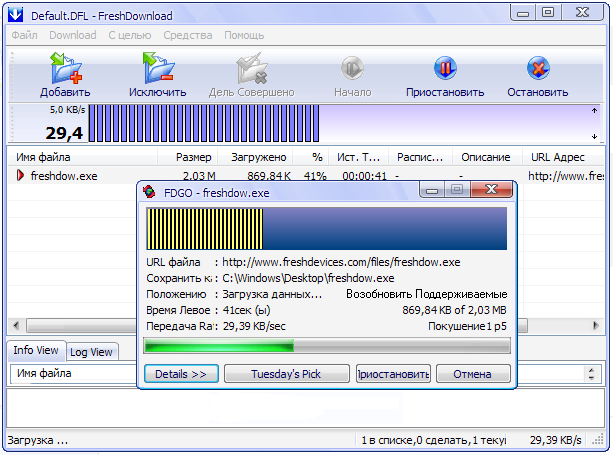Expand details with Details >> button
The image size is (613, 455).
point(181,374)
